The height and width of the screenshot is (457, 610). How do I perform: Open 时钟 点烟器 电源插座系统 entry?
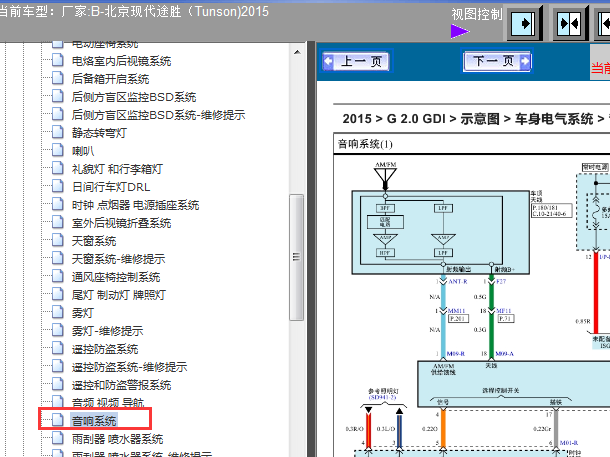(x=135, y=205)
